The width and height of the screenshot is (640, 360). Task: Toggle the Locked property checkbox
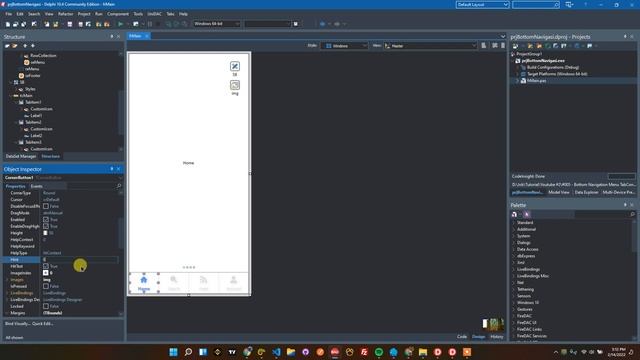[x=46, y=306]
